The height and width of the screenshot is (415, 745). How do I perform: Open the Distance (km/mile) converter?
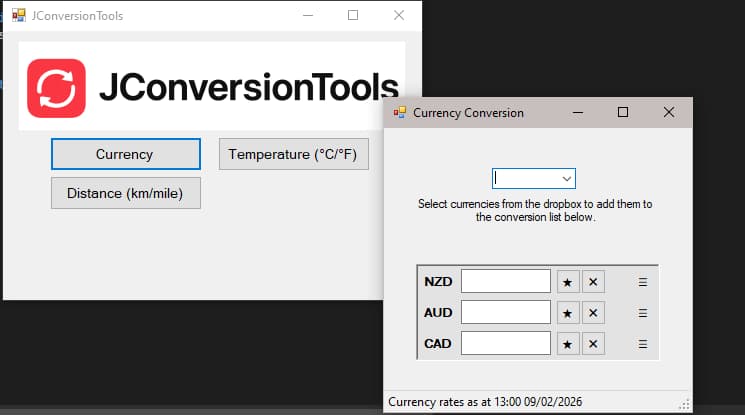coord(126,193)
